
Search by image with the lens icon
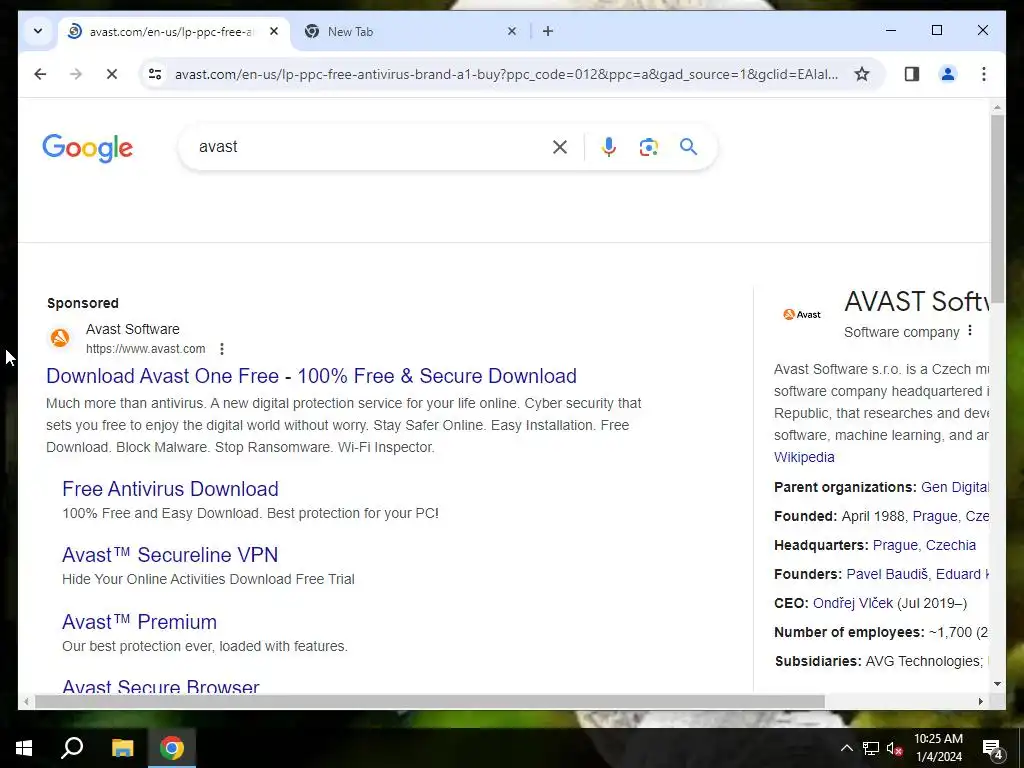(648, 147)
